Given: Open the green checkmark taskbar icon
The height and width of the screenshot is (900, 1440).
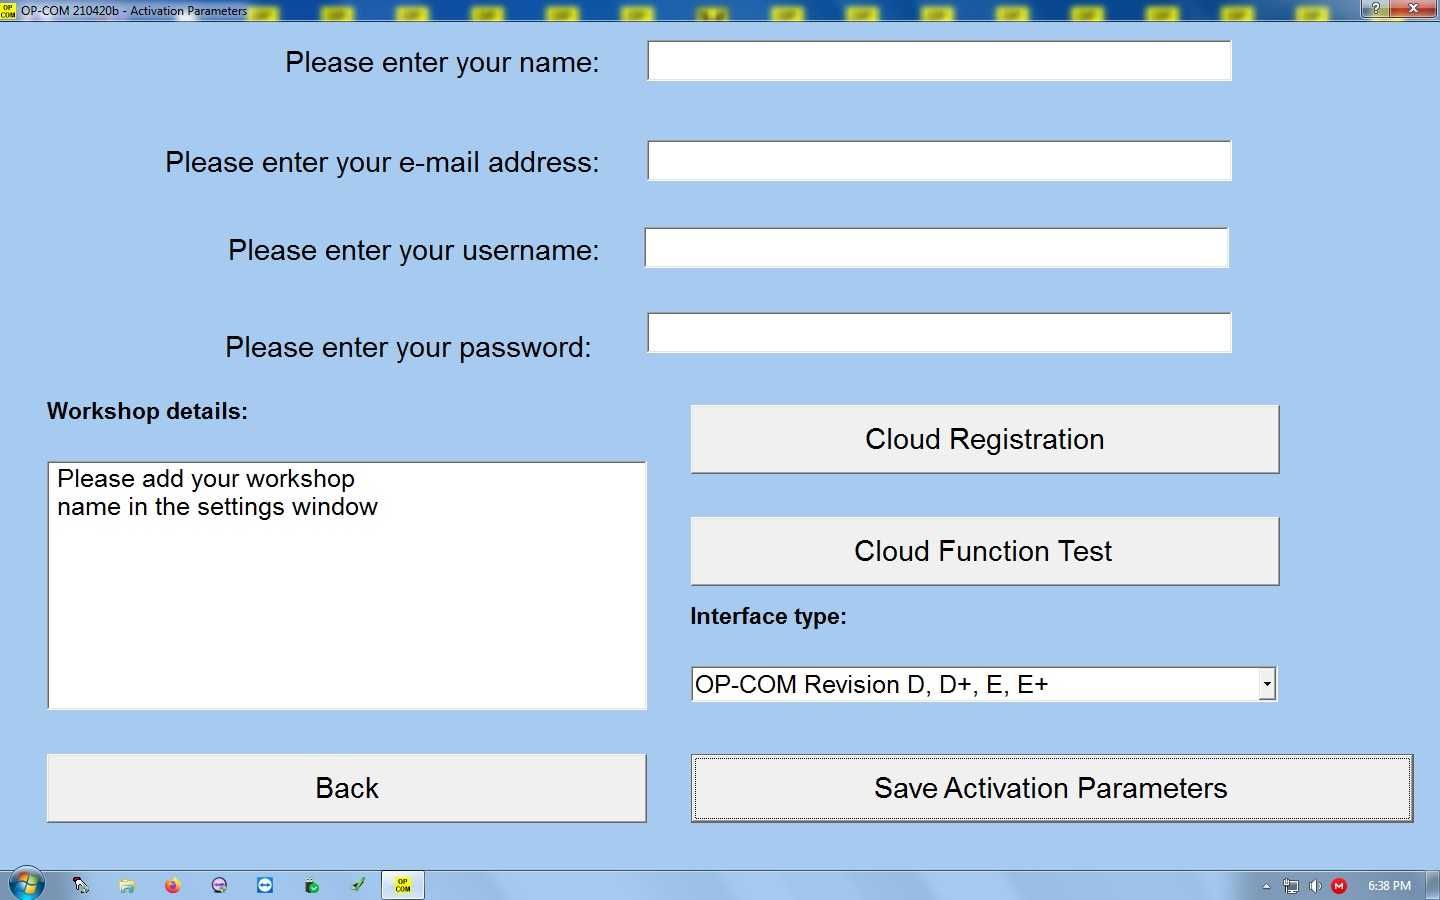Looking at the screenshot, I should 357,885.
